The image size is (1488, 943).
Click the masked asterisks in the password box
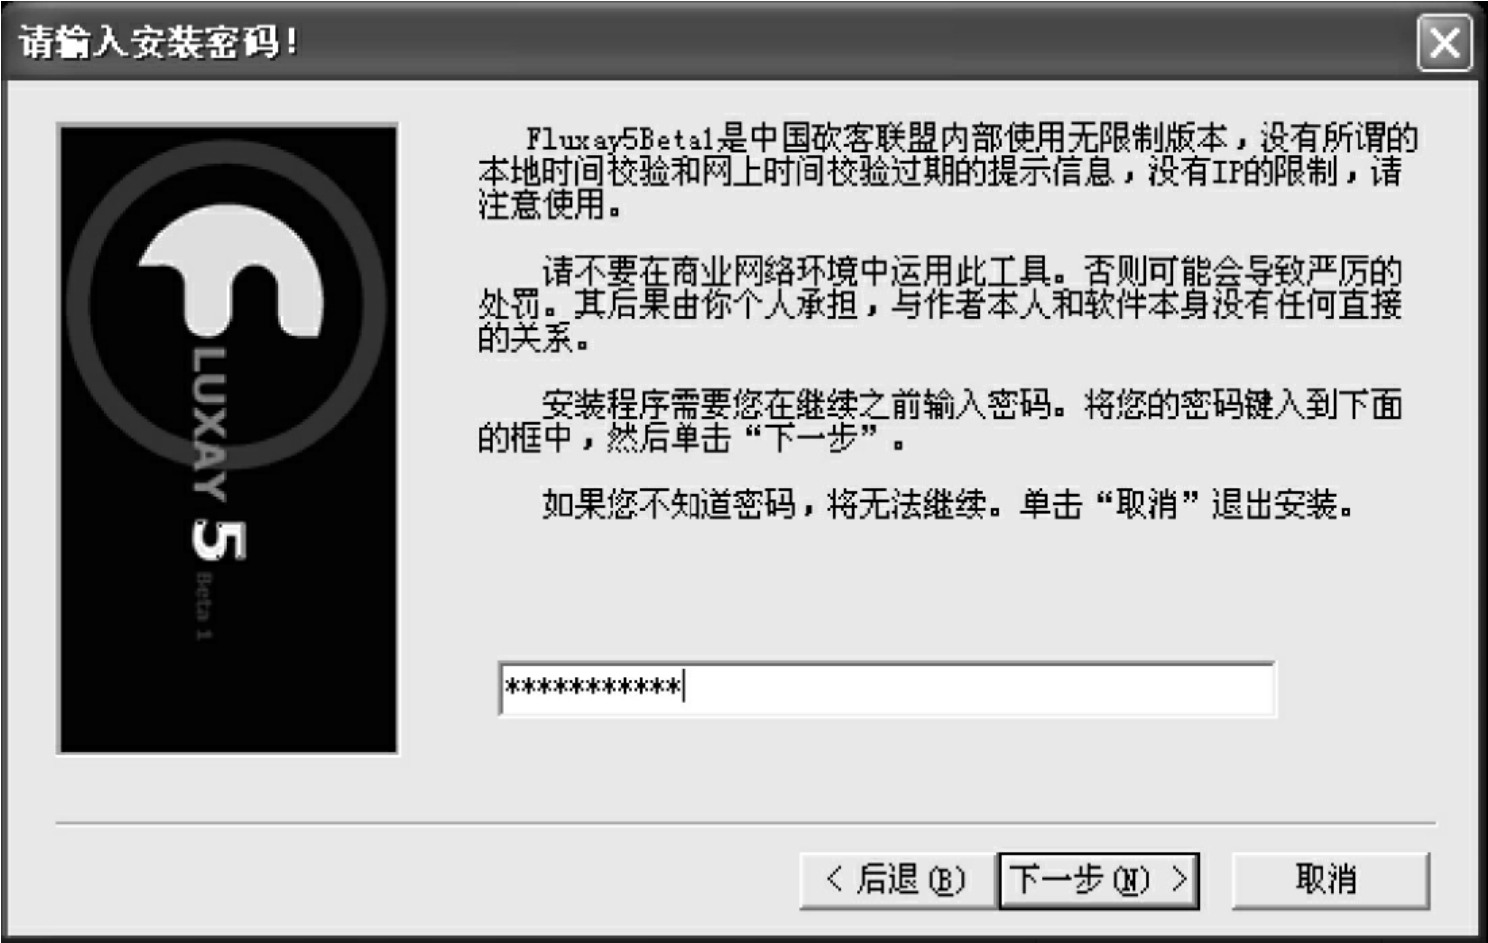[x=593, y=688]
